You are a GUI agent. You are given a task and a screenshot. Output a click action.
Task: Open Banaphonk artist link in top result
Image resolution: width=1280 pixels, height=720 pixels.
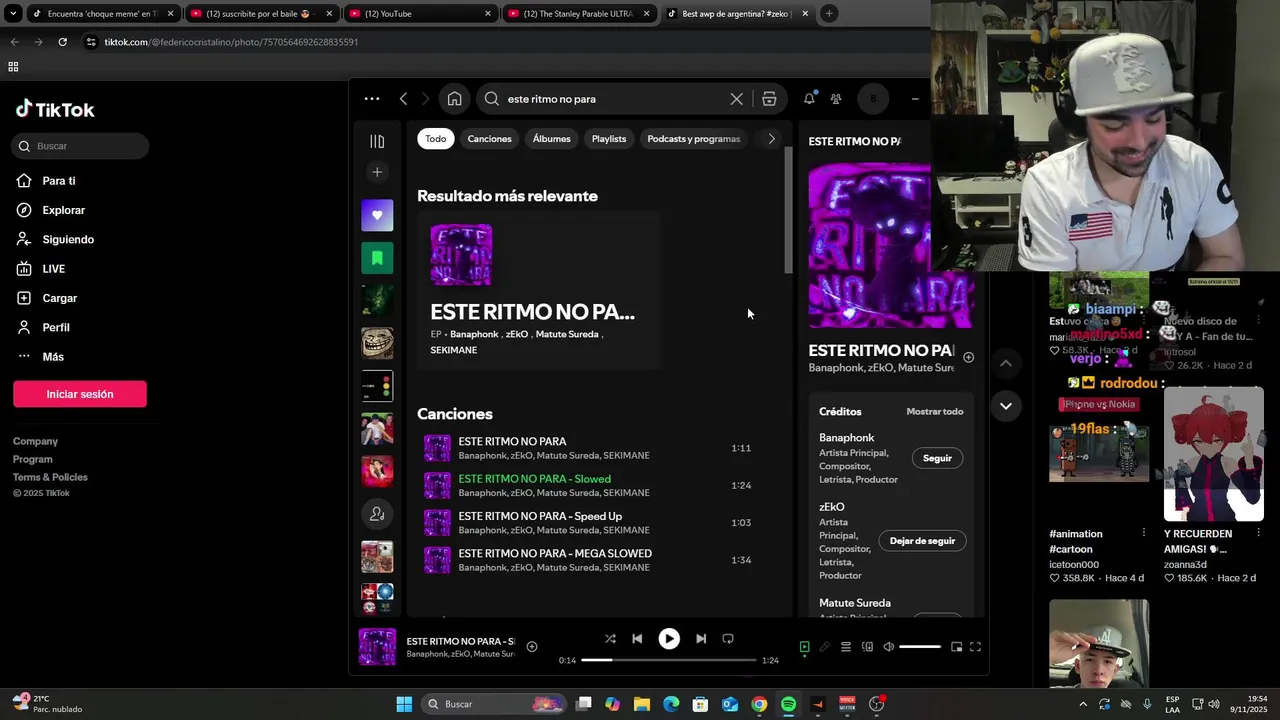[474, 334]
